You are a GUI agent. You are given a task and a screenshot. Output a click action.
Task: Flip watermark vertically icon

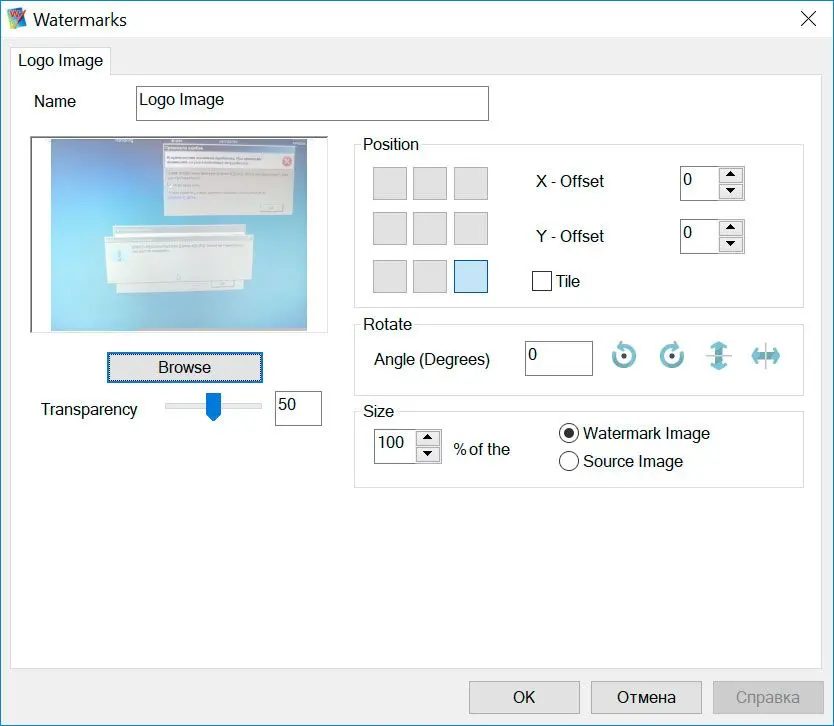point(719,355)
